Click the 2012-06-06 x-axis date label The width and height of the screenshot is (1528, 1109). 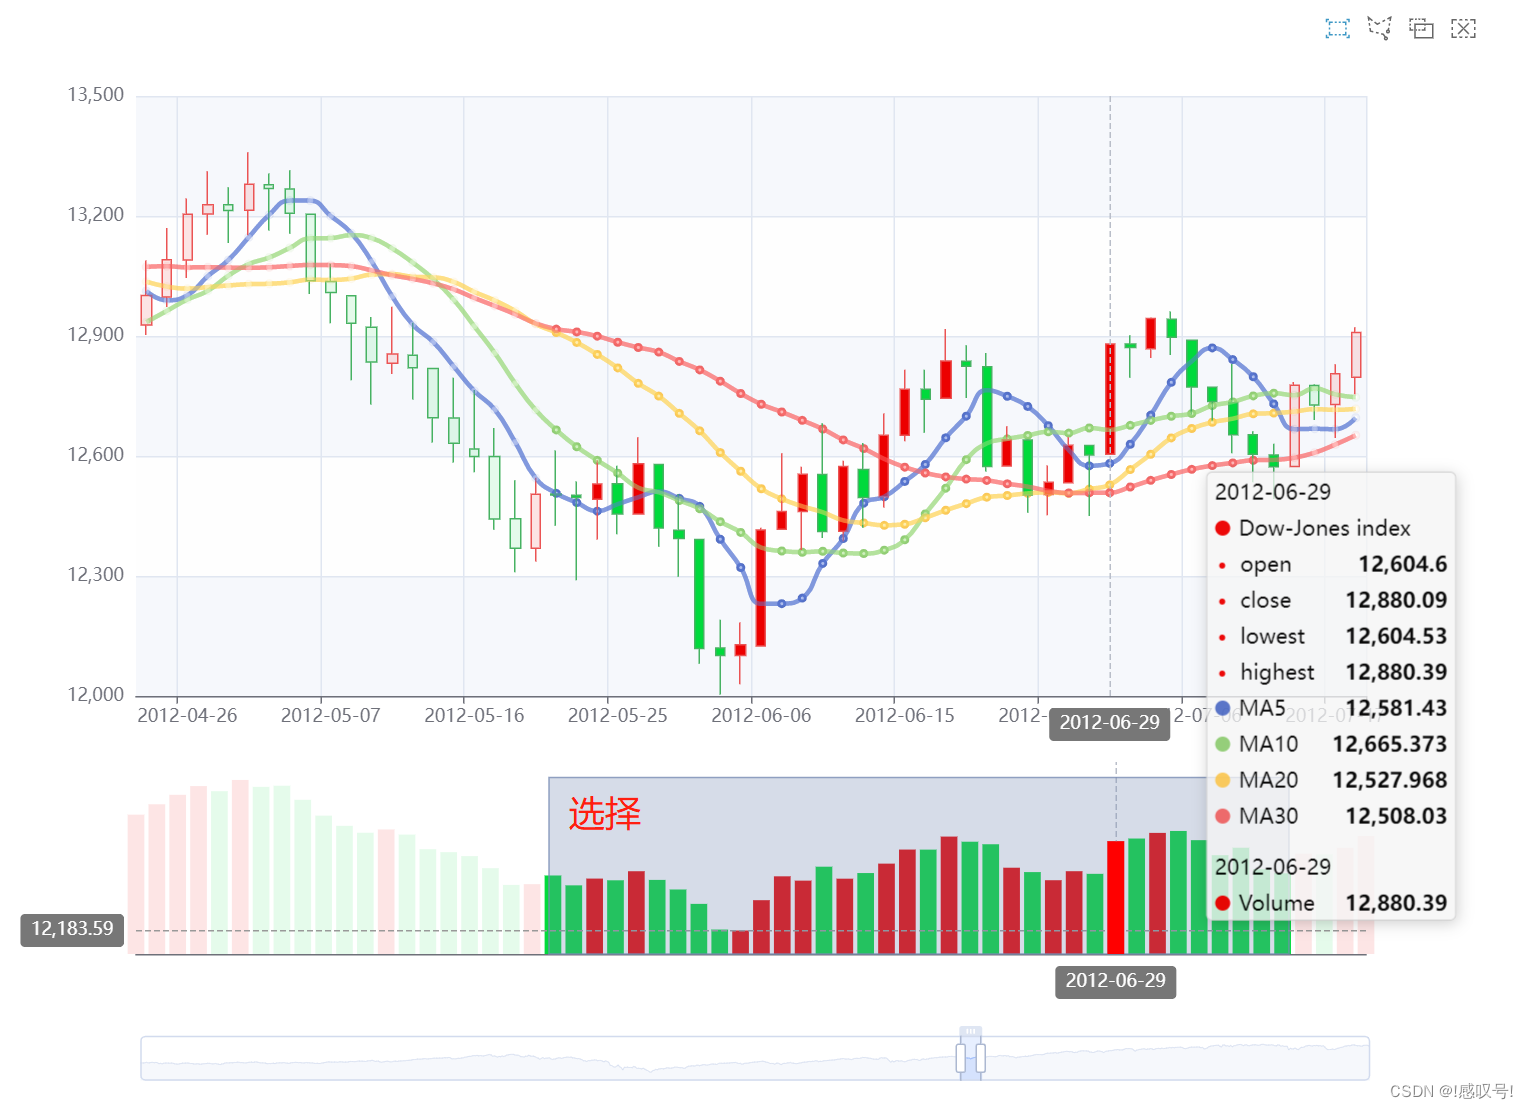(x=761, y=715)
